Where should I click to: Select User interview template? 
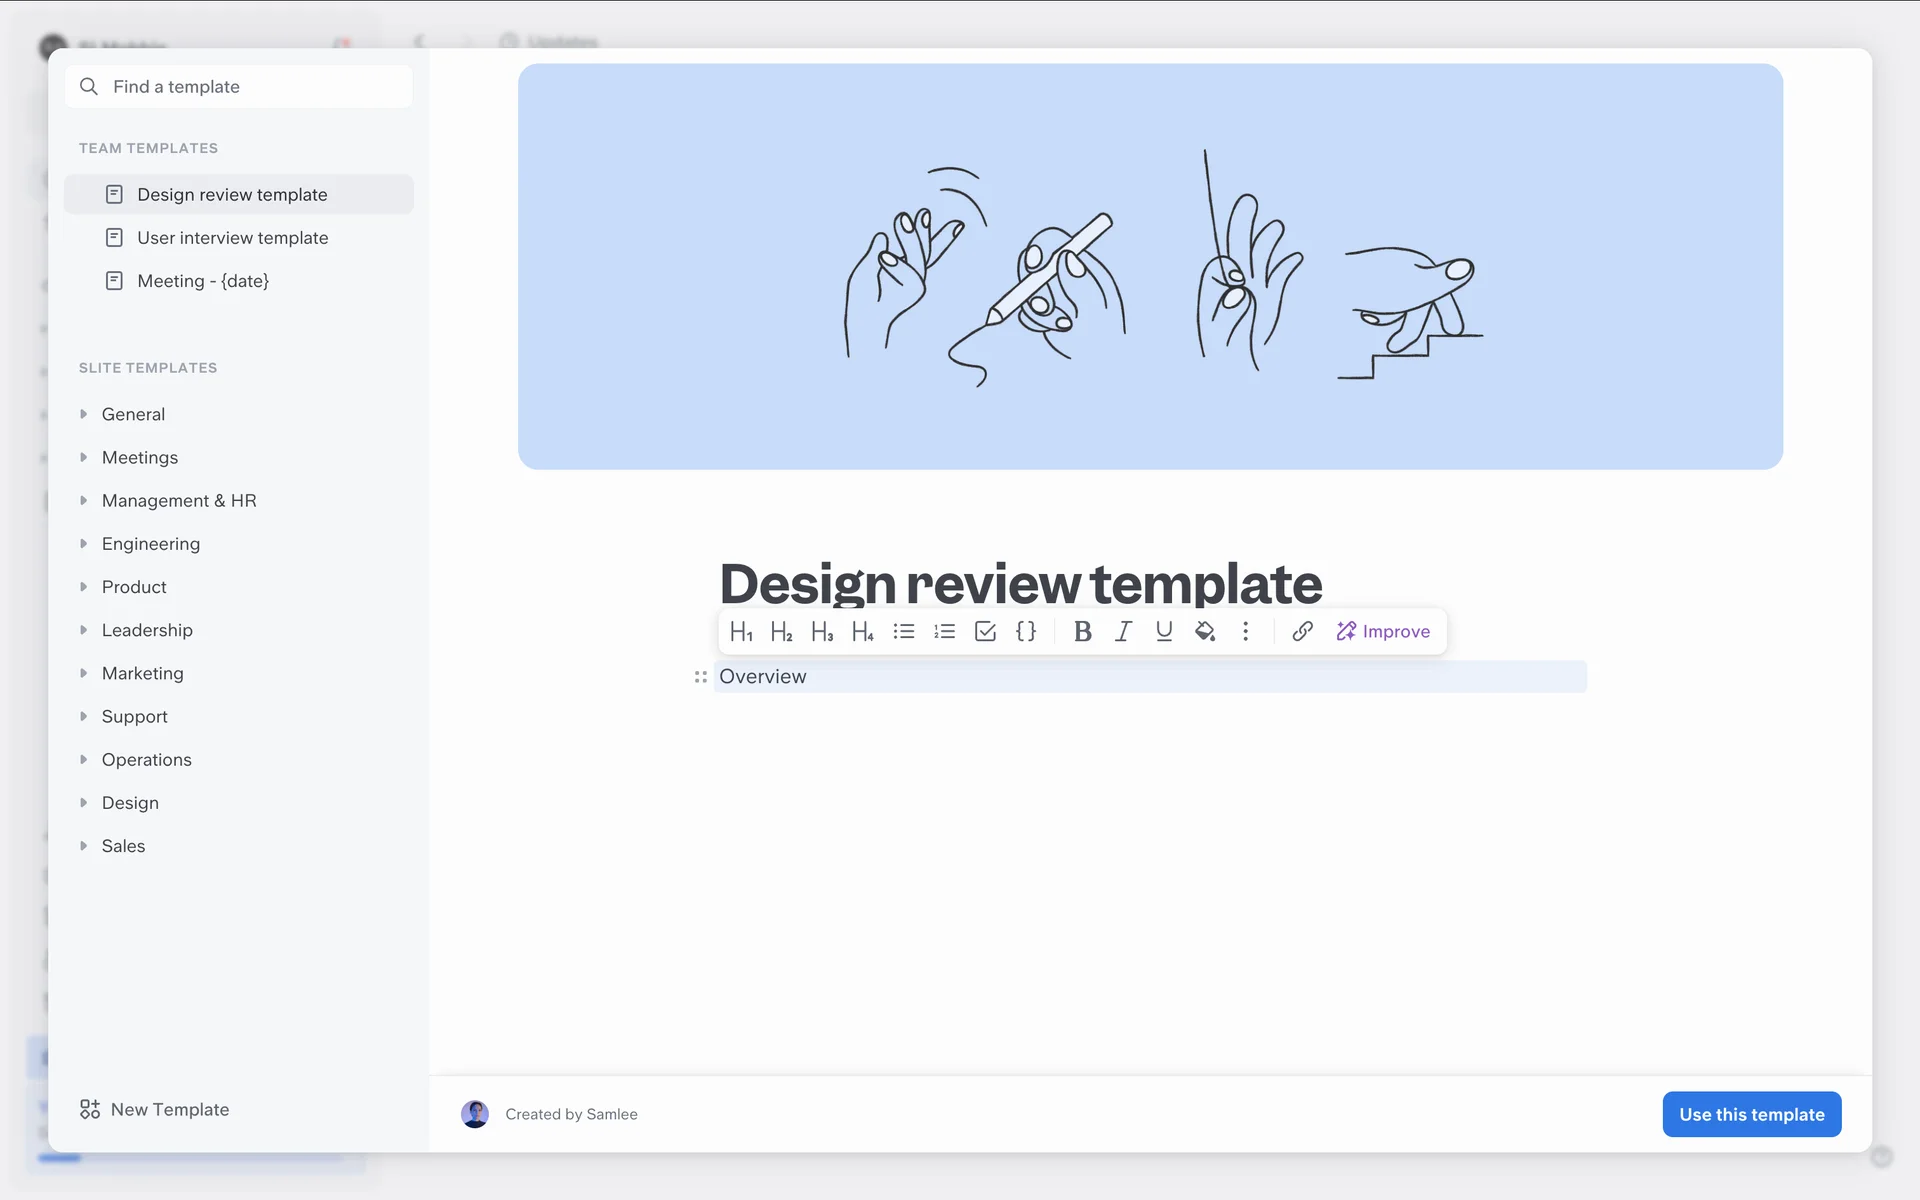tap(232, 238)
